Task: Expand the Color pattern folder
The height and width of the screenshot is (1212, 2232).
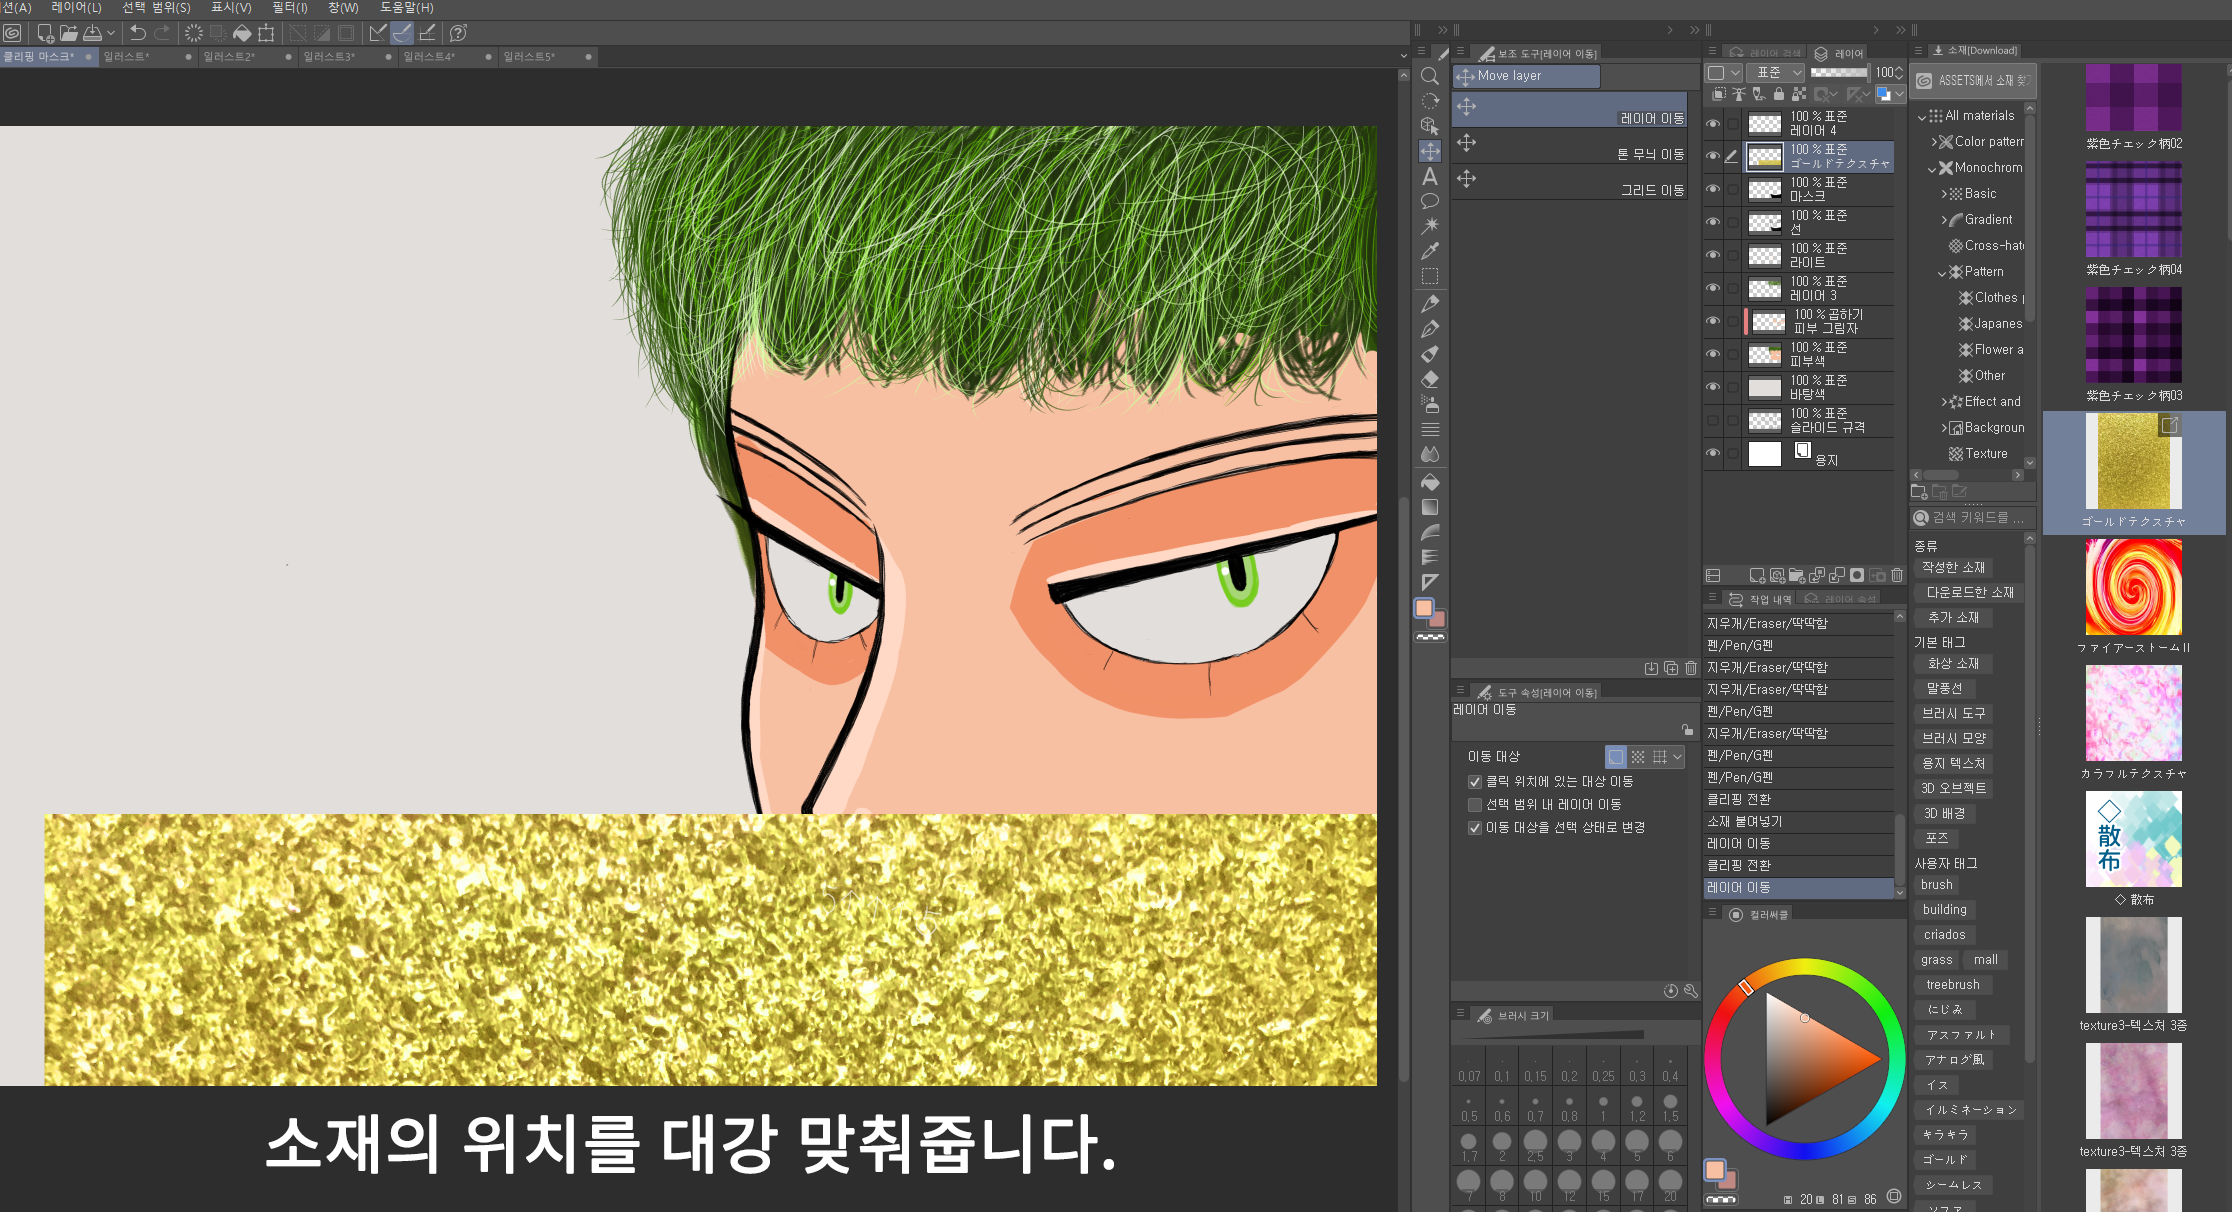Action: (x=1934, y=142)
